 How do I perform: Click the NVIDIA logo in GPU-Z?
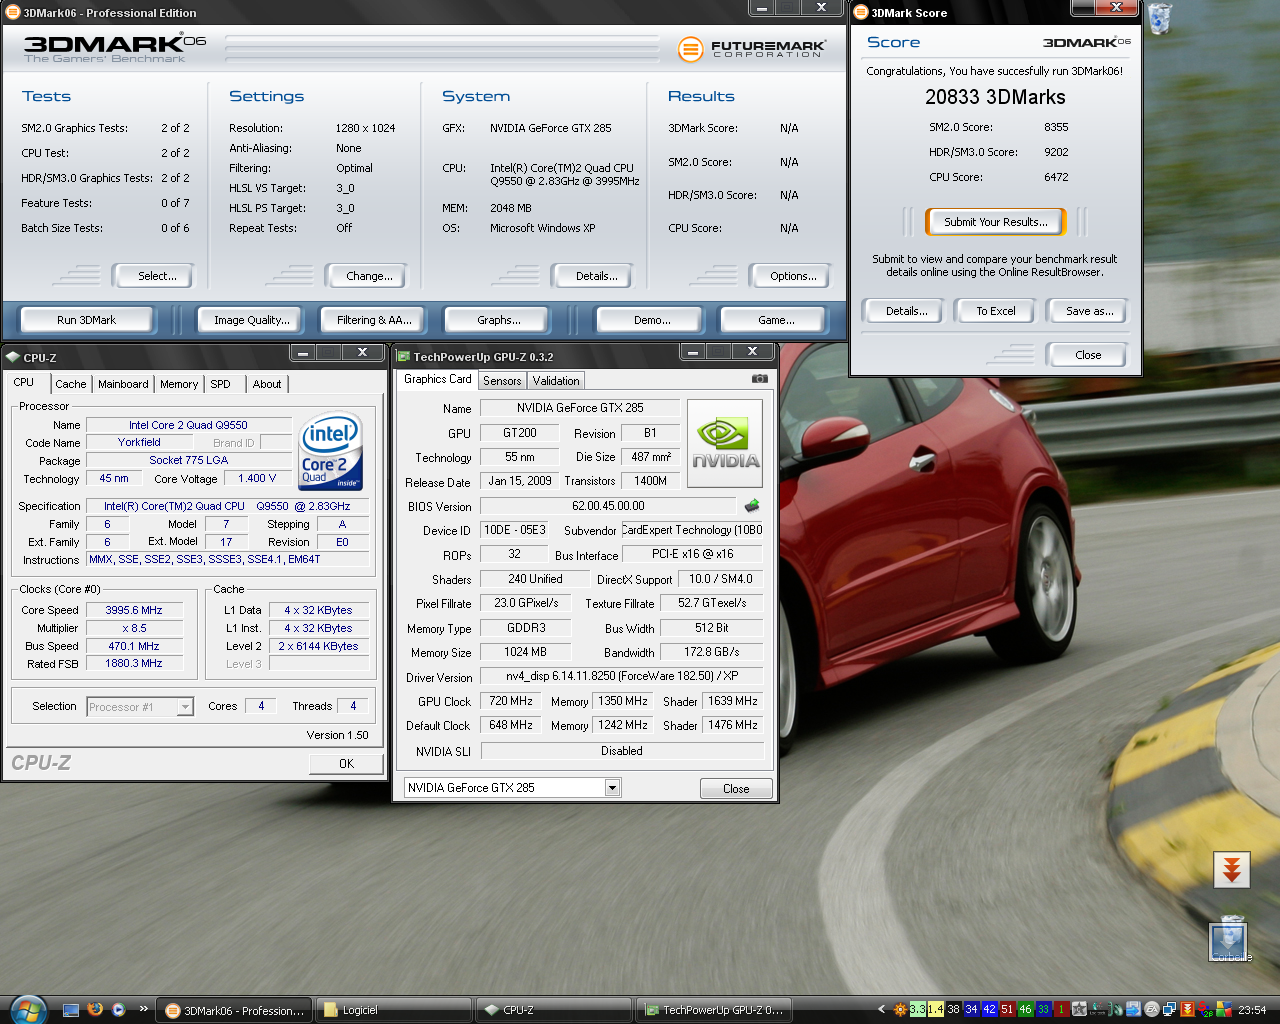point(725,444)
